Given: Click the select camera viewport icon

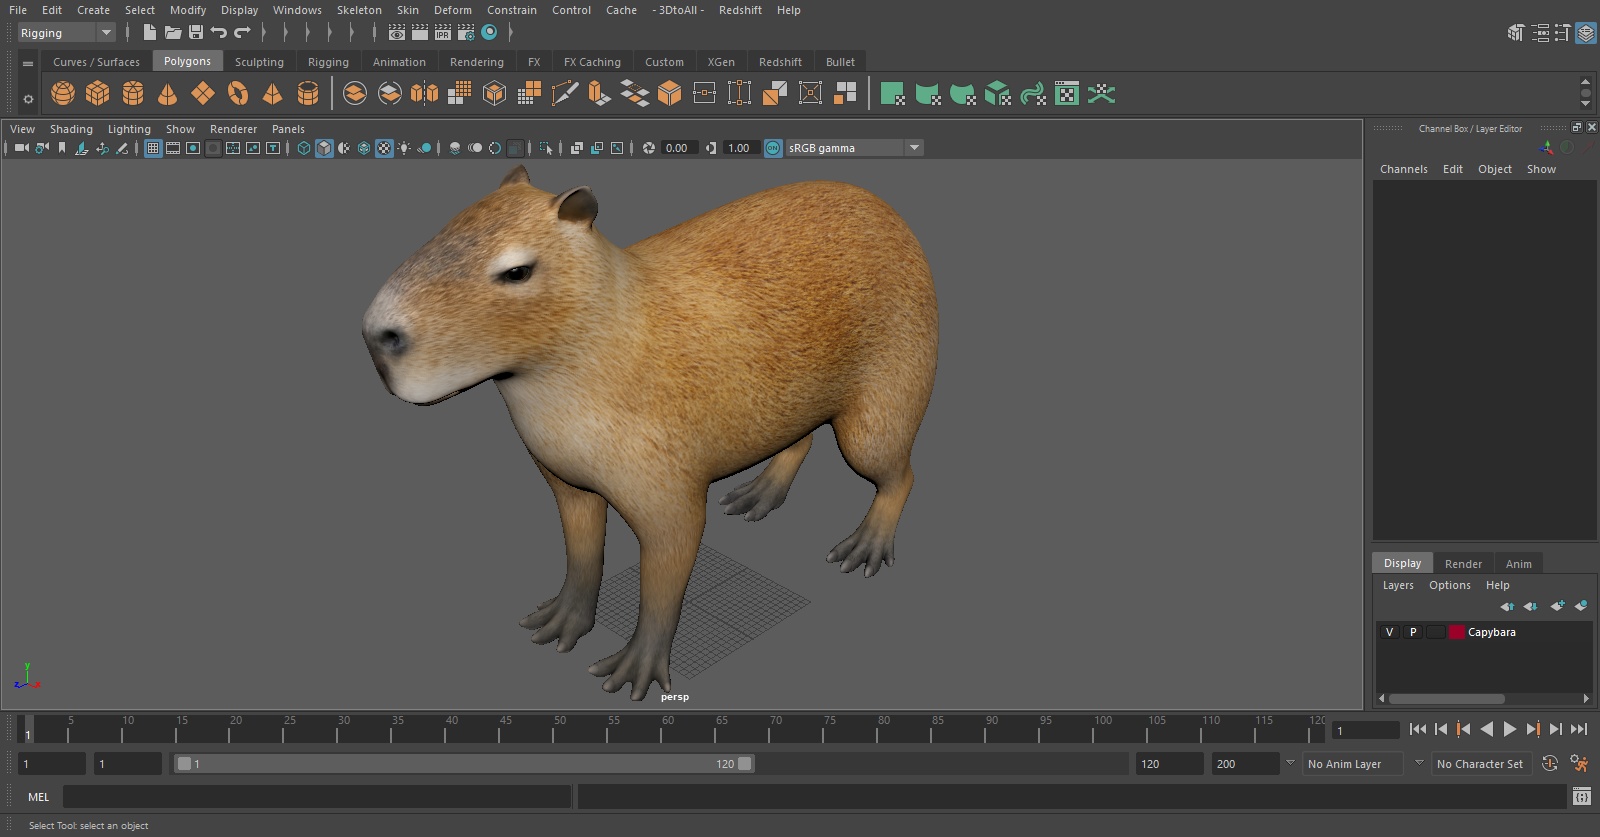Looking at the screenshot, I should pos(21,148).
